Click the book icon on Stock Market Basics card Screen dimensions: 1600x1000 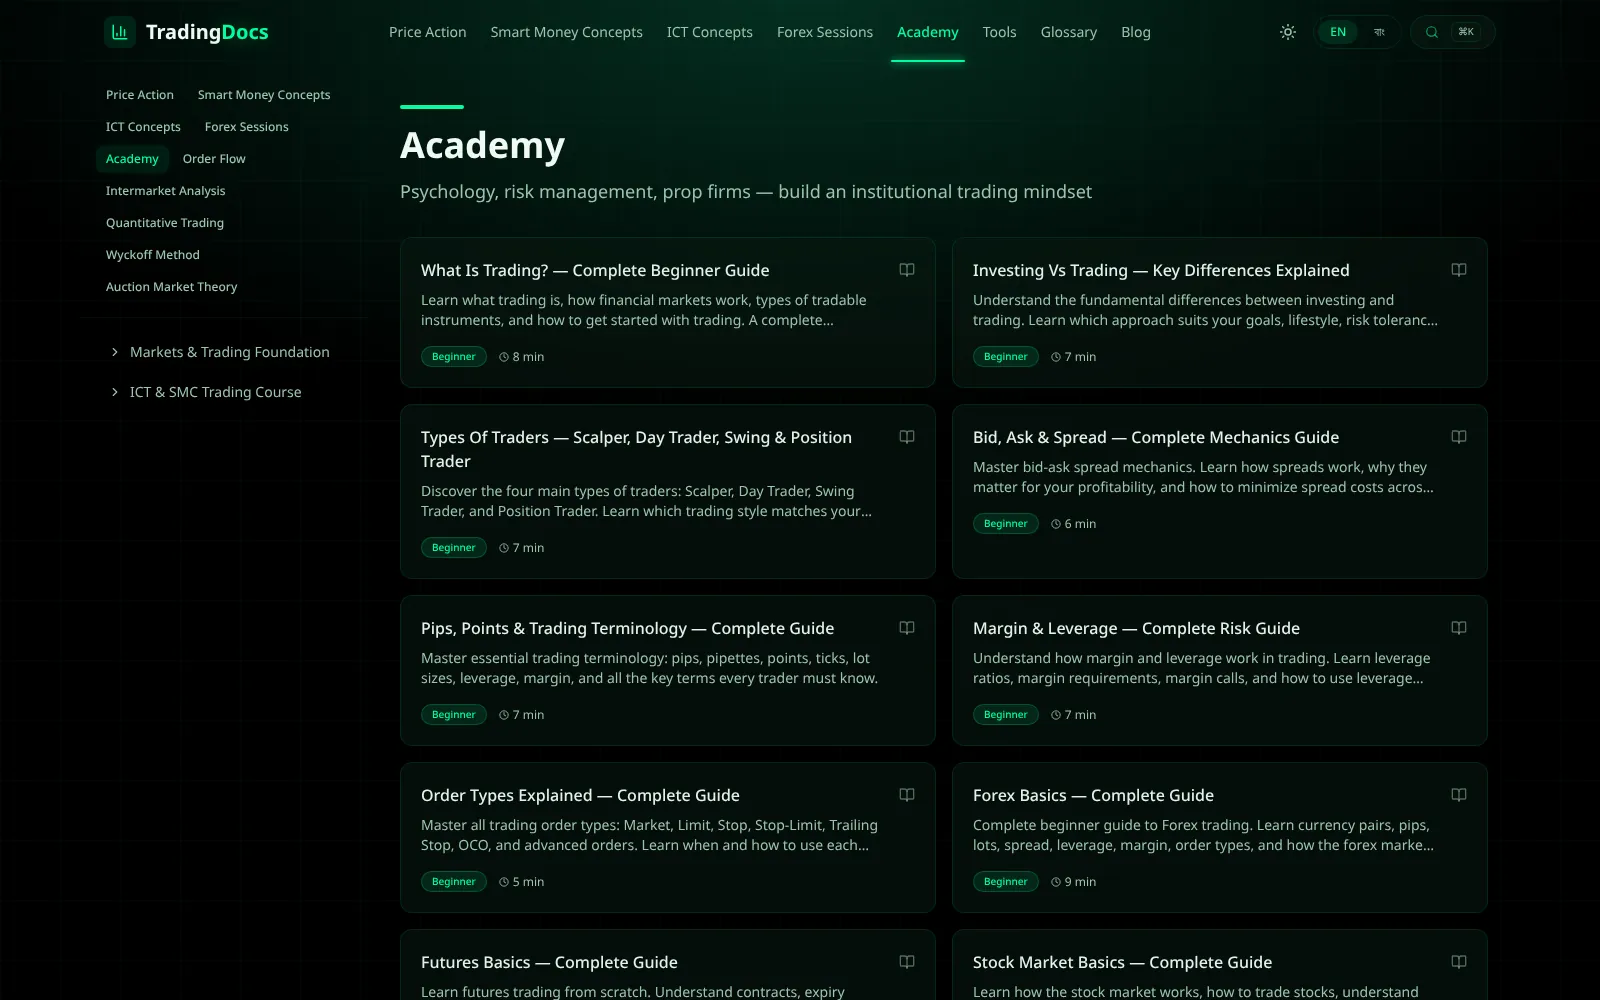(x=1459, y=962)
